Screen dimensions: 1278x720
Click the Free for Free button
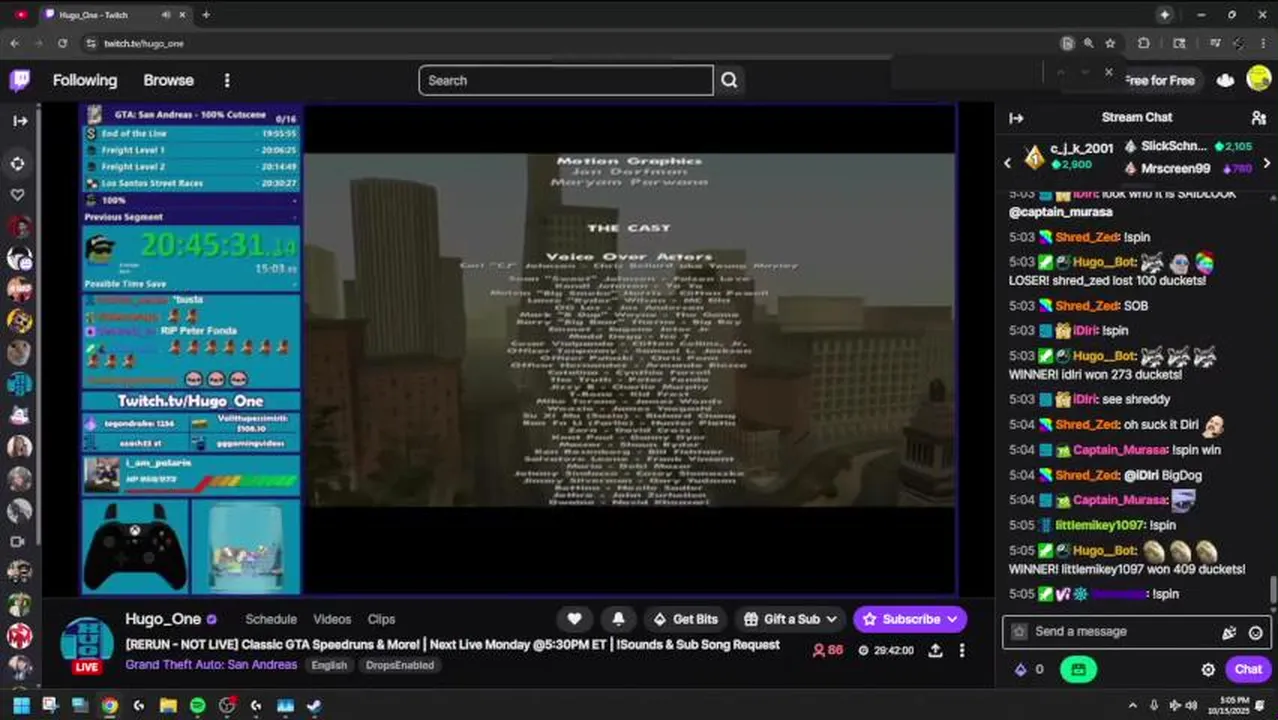point(1158,81)
